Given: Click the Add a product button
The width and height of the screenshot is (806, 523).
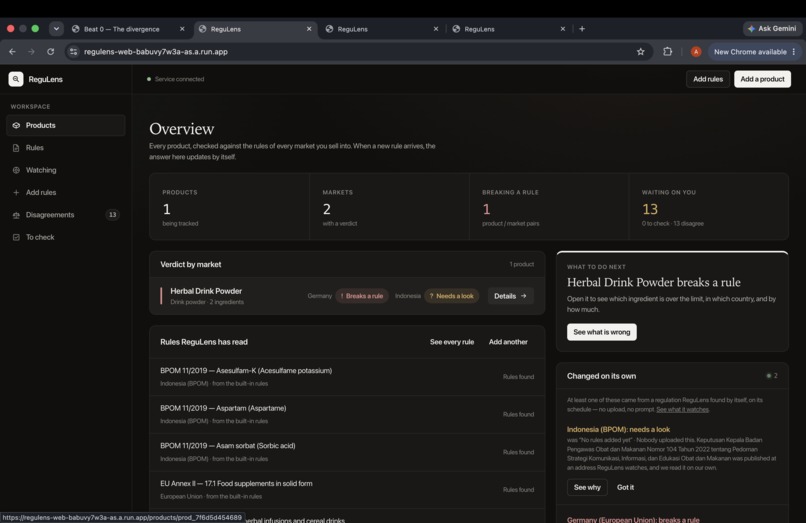Looking at the screenshot, I should pyautogui.click(x=762, y=79).
